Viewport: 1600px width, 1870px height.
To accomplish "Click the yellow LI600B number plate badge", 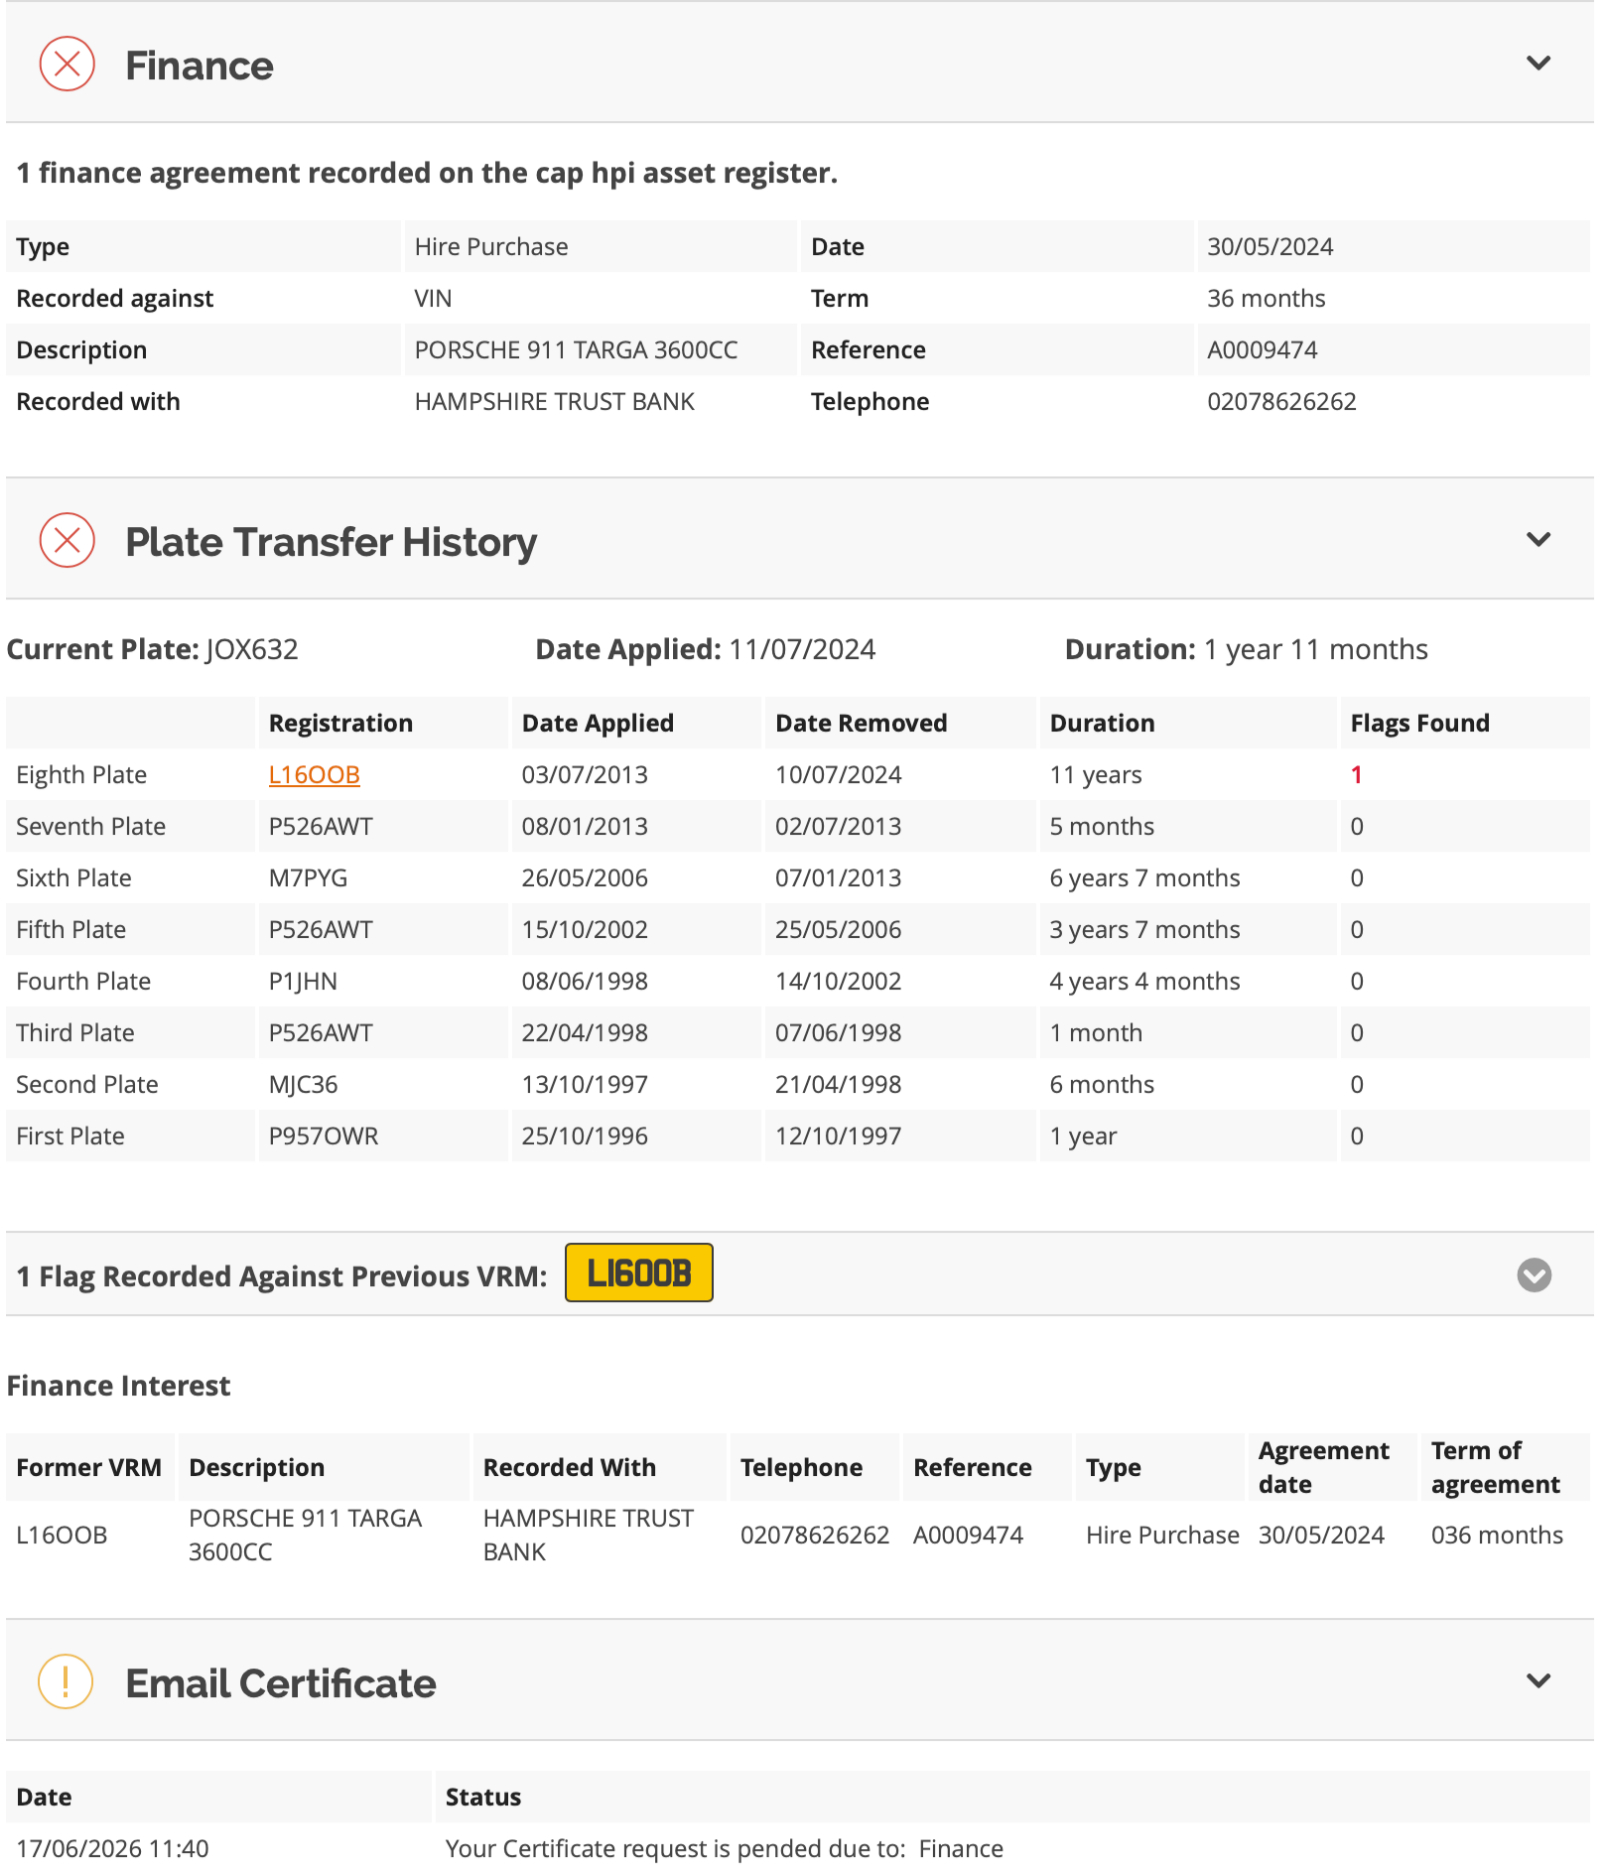I will (x=638, y=1272).
